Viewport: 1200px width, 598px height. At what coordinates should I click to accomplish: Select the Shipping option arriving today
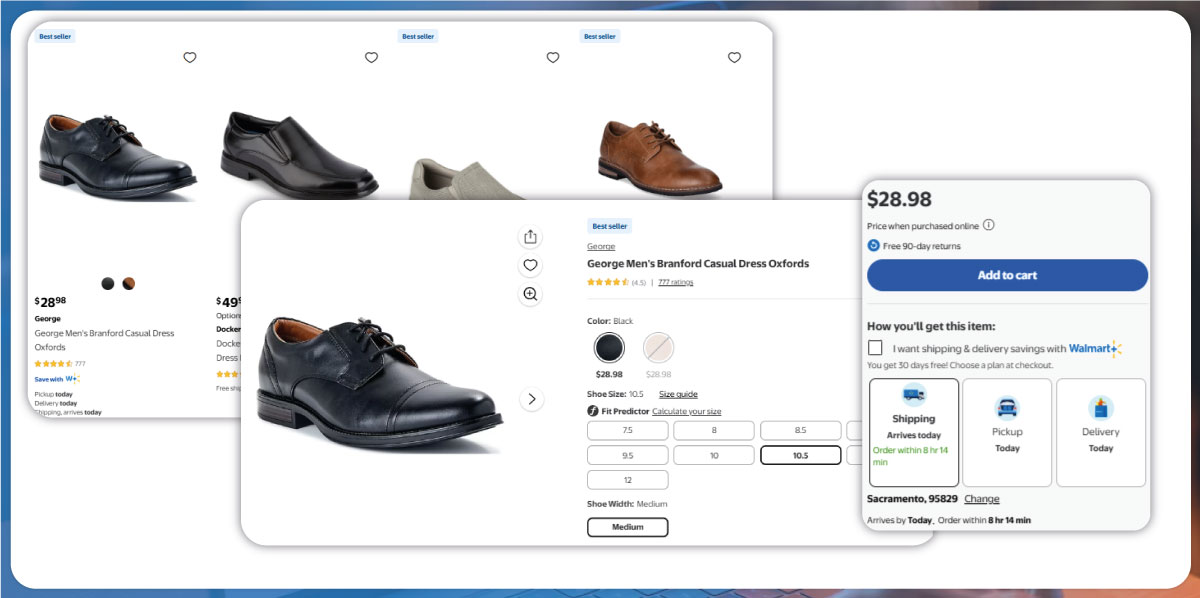coord(913,432)
